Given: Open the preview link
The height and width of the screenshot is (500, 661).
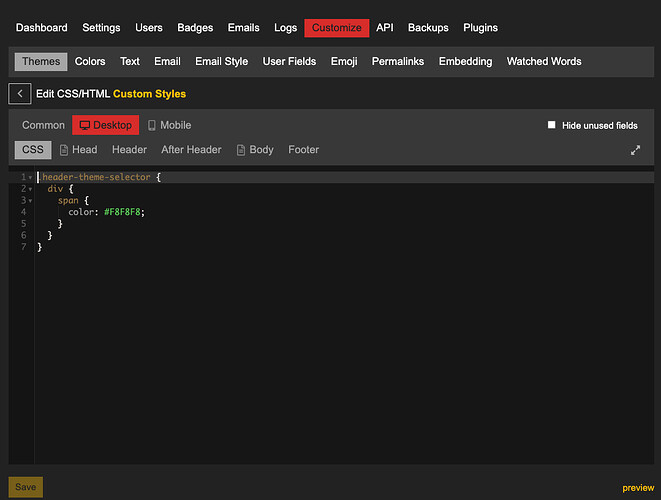Looking at the screenshot, I should (638, 488).
